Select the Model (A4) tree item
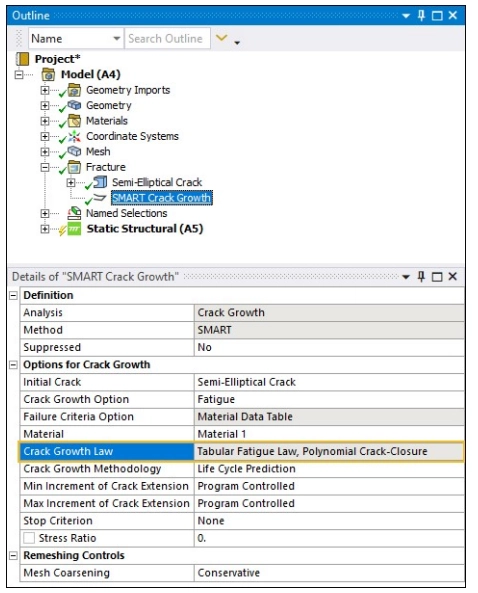The height and width of the screenshot is (593, 478). click(x=91, y=75)
